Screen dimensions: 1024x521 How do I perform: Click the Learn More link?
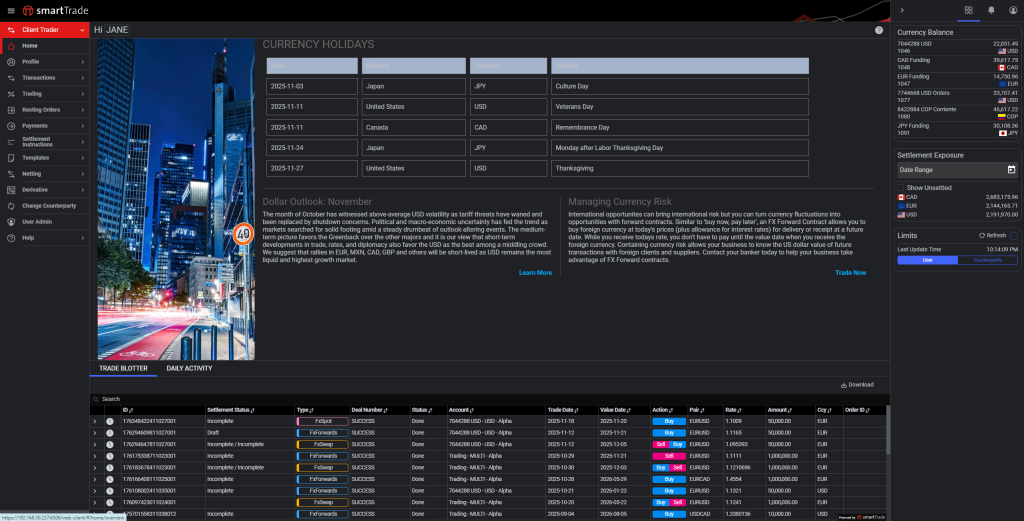tap(535, 272)
